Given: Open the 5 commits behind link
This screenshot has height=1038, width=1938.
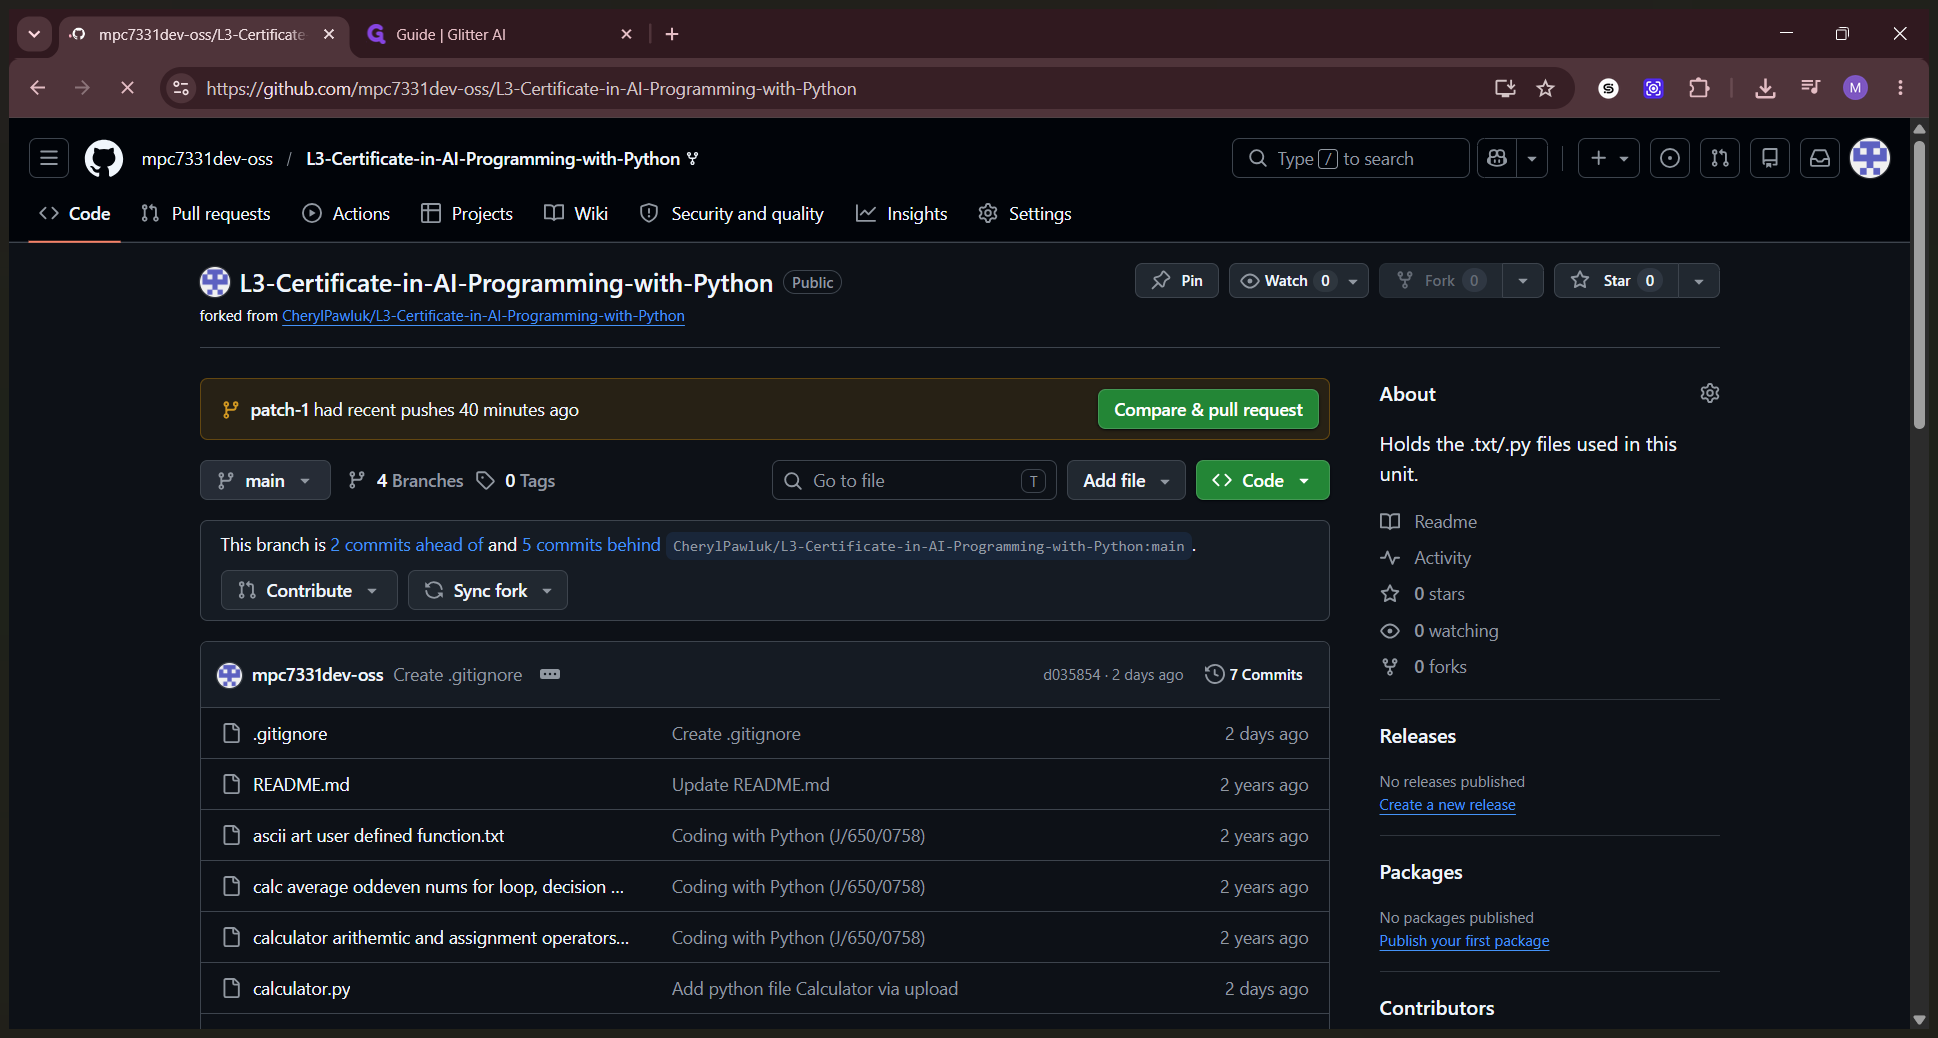Looking at the screenshot, I should pyautogui.click(x=591, y=545).
